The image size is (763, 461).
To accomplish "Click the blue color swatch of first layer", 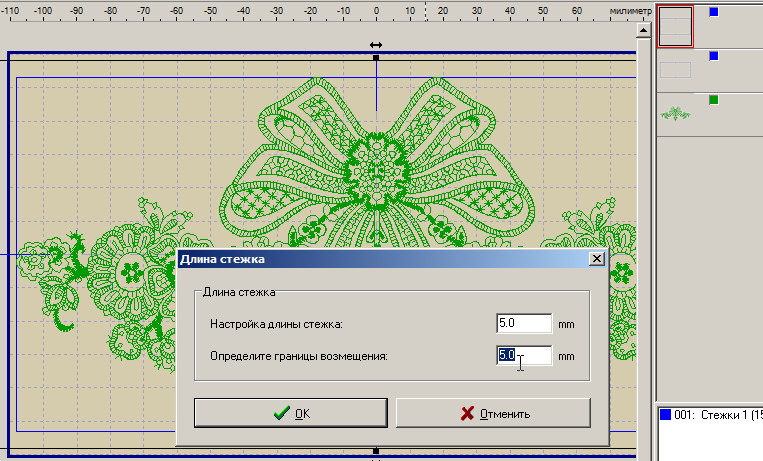I will click(x=714, y=12).
